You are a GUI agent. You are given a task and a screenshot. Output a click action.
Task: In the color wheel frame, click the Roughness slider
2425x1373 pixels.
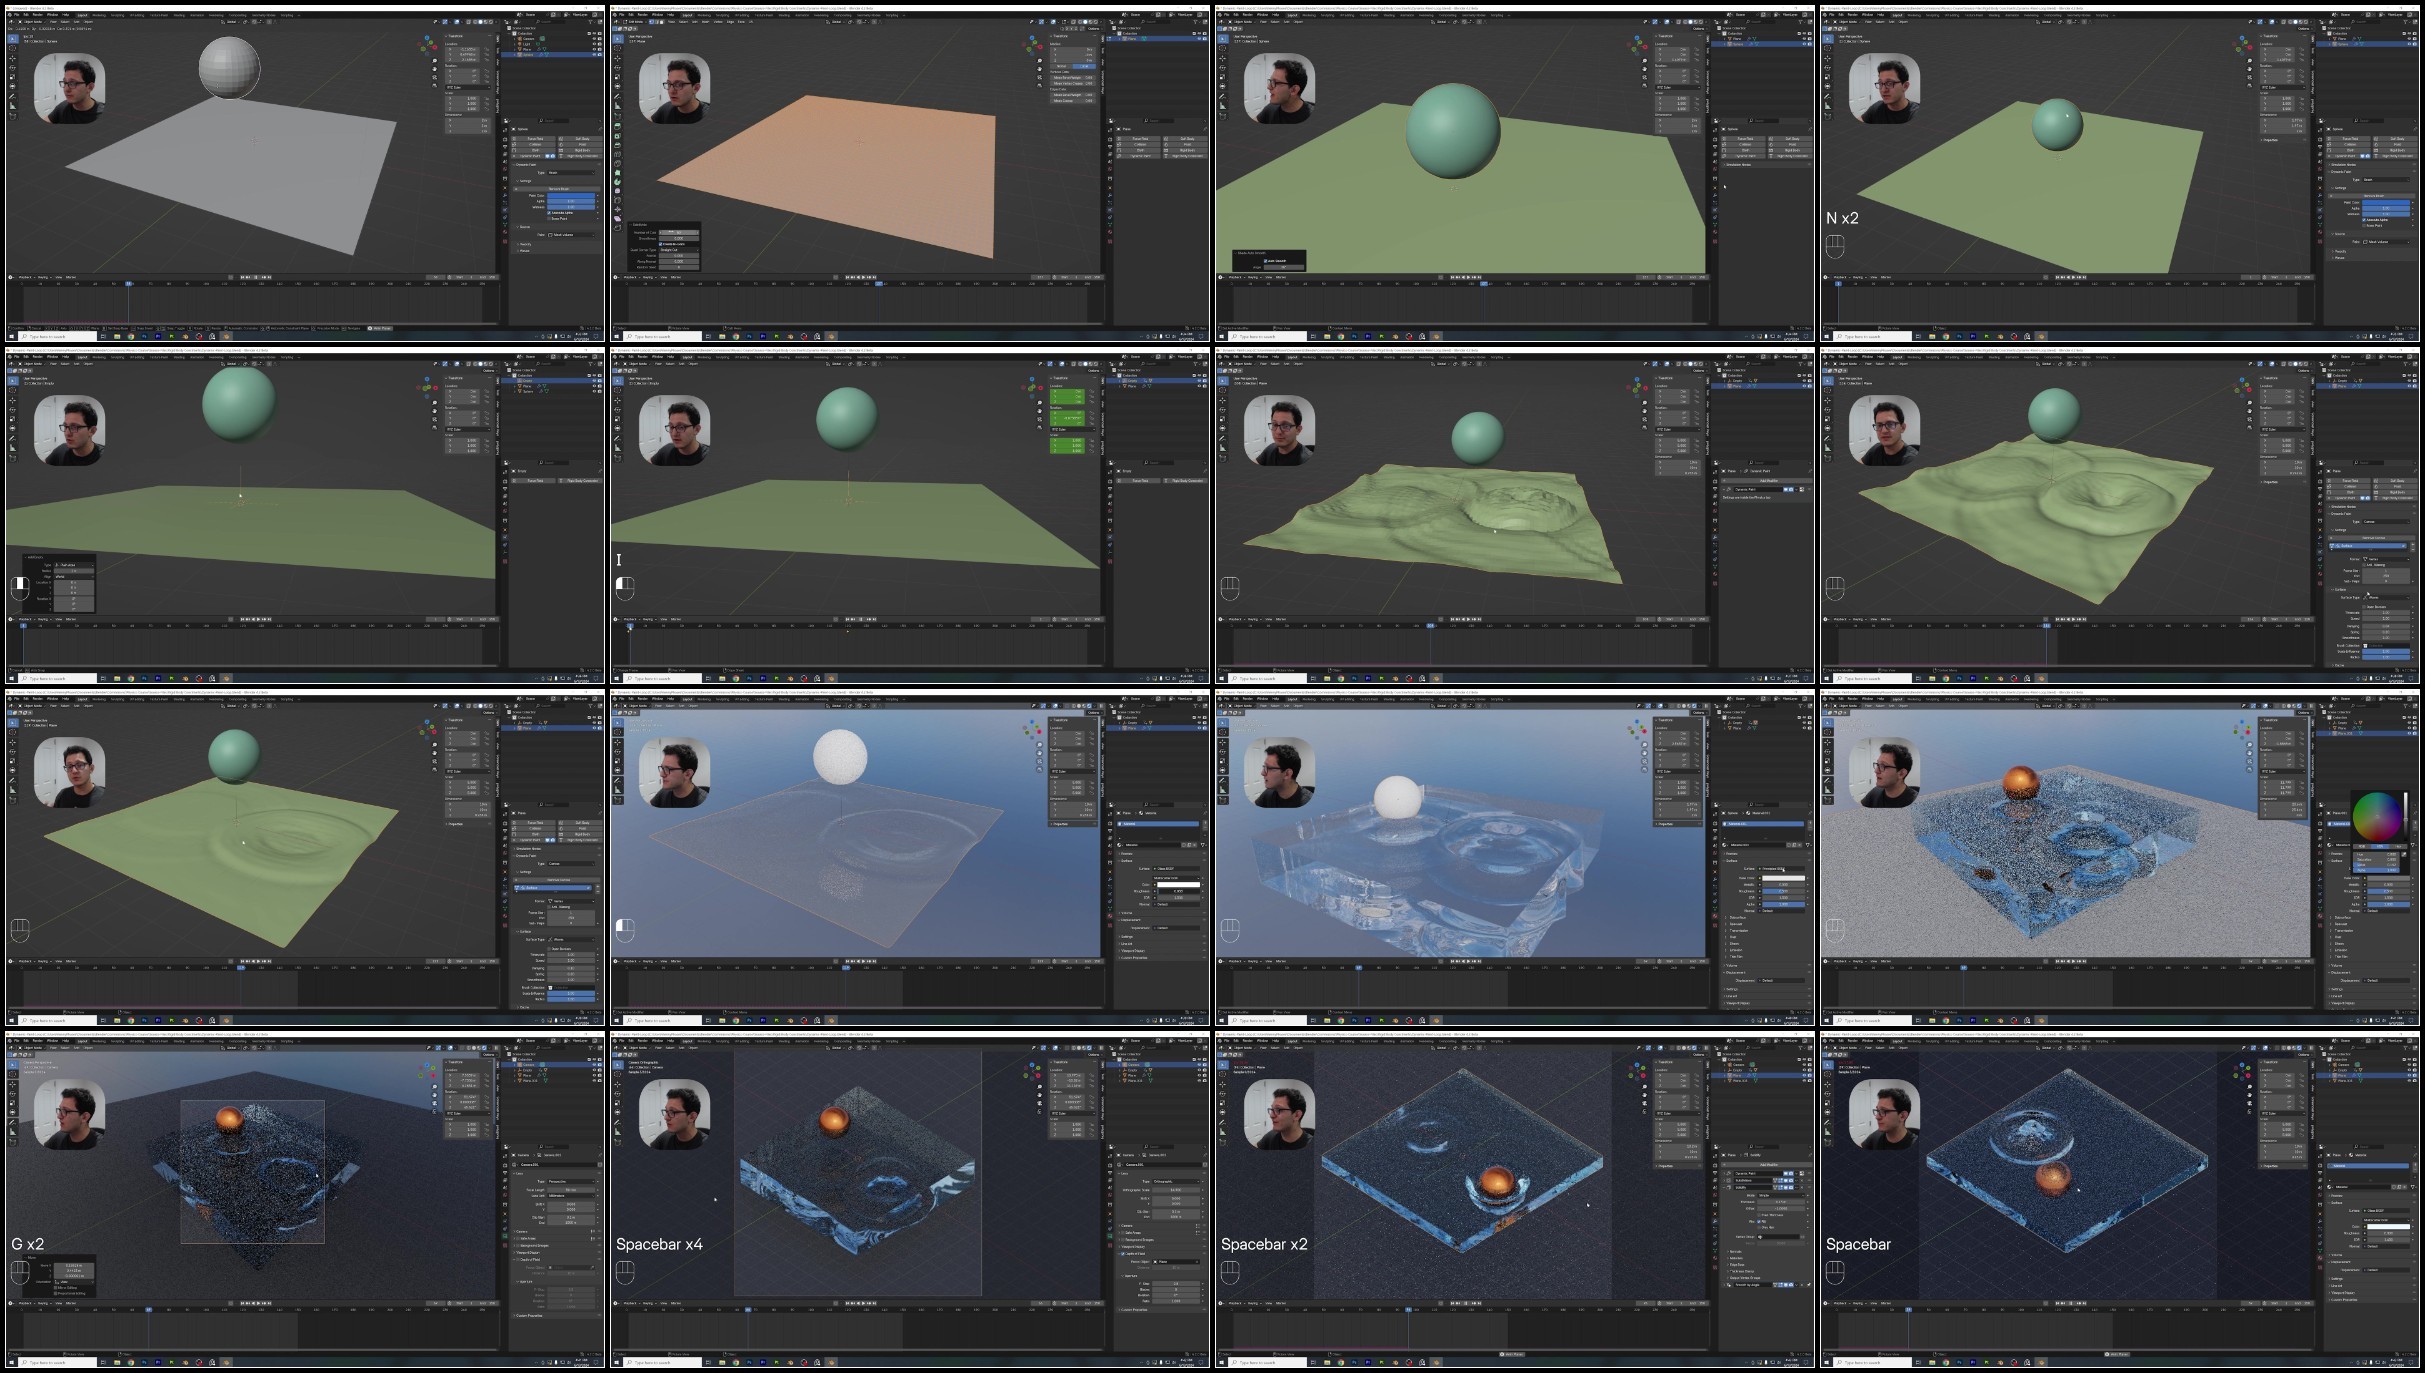2388,891
